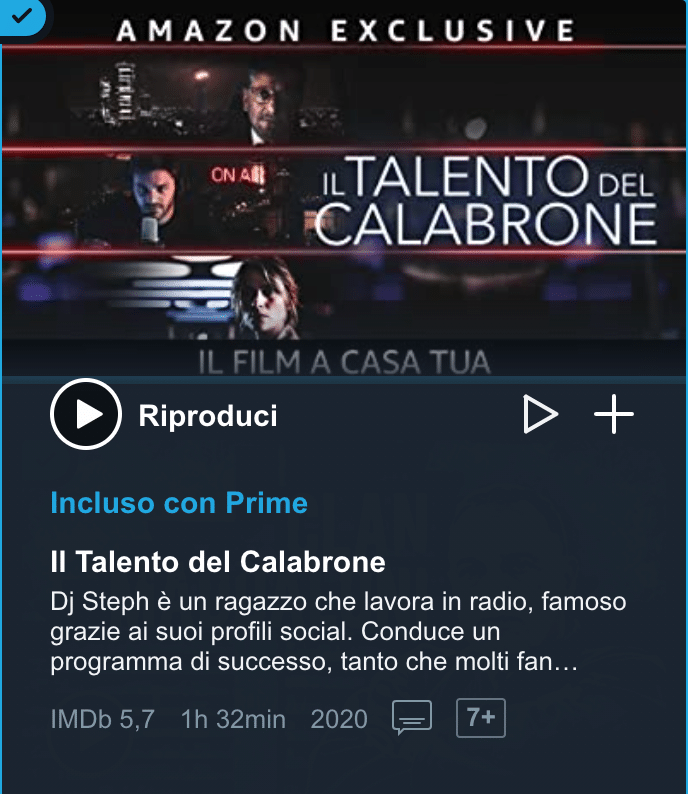Watch trailer via outlined triangle icon
This screenshot has width=688, height=794.
[x=540, y=414]
